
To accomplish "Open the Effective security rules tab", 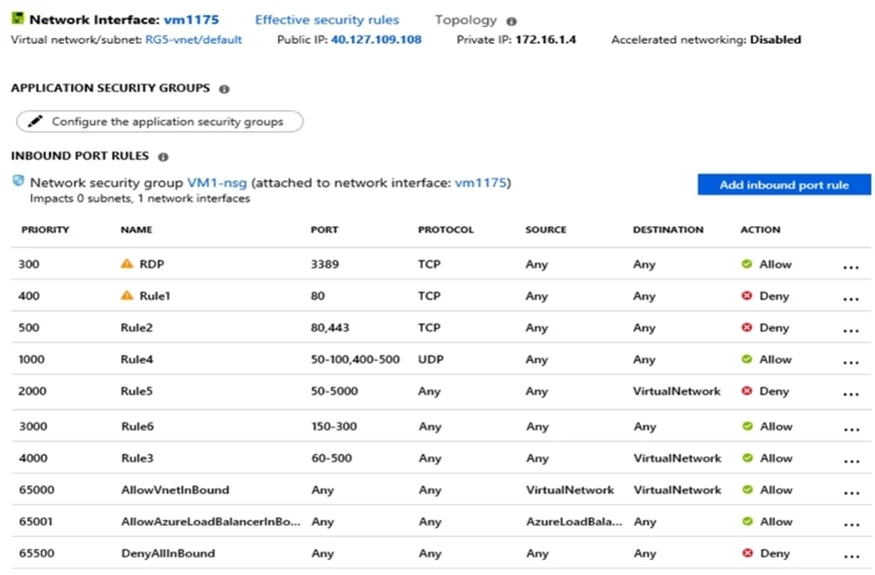I will click(x=327, y=20).
